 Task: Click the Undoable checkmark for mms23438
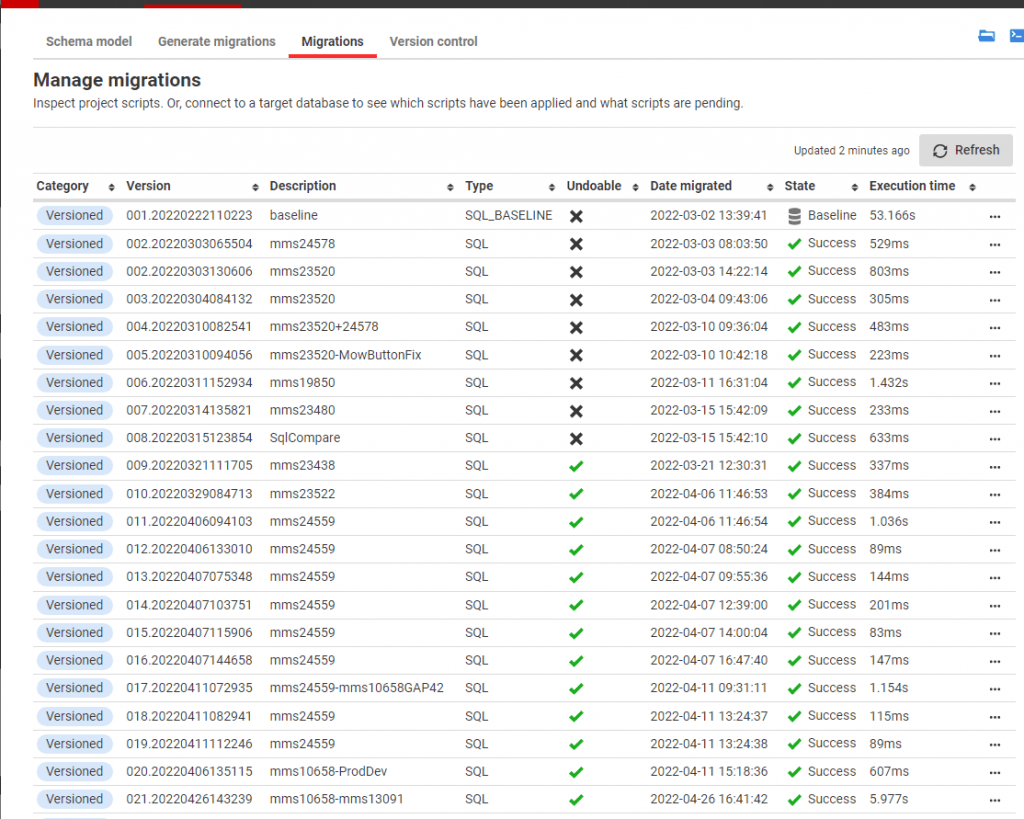pyautogui.click(x=575, y=465)
